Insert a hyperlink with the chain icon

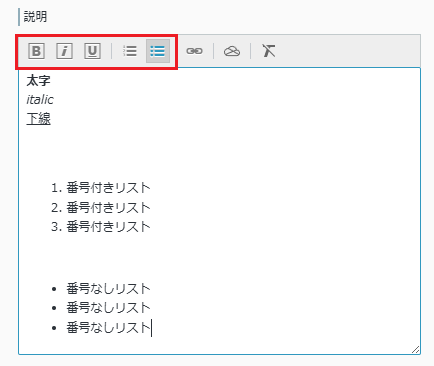coord(194,51)
